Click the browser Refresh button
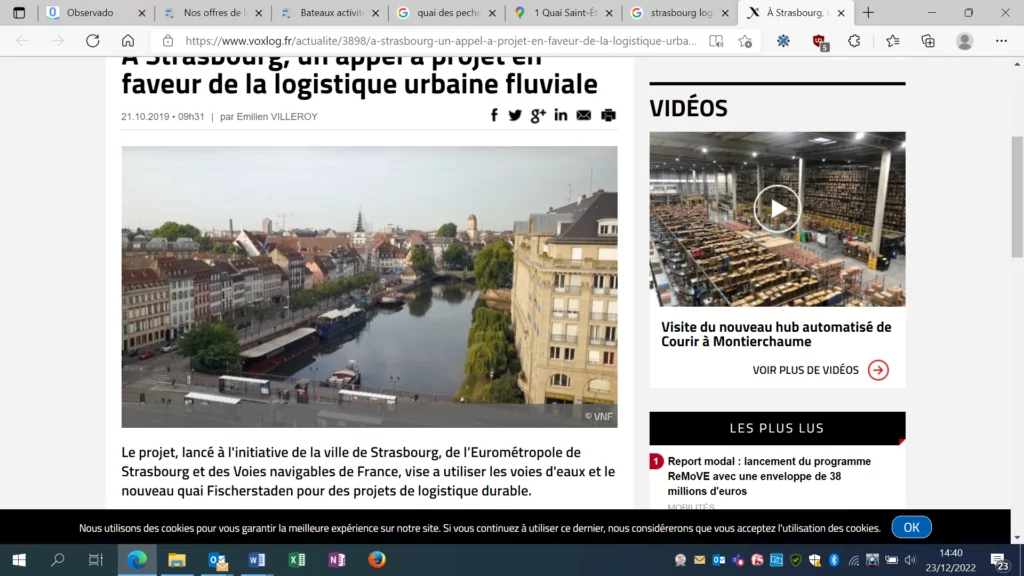 pyautogui.click(x=93, y=41)
